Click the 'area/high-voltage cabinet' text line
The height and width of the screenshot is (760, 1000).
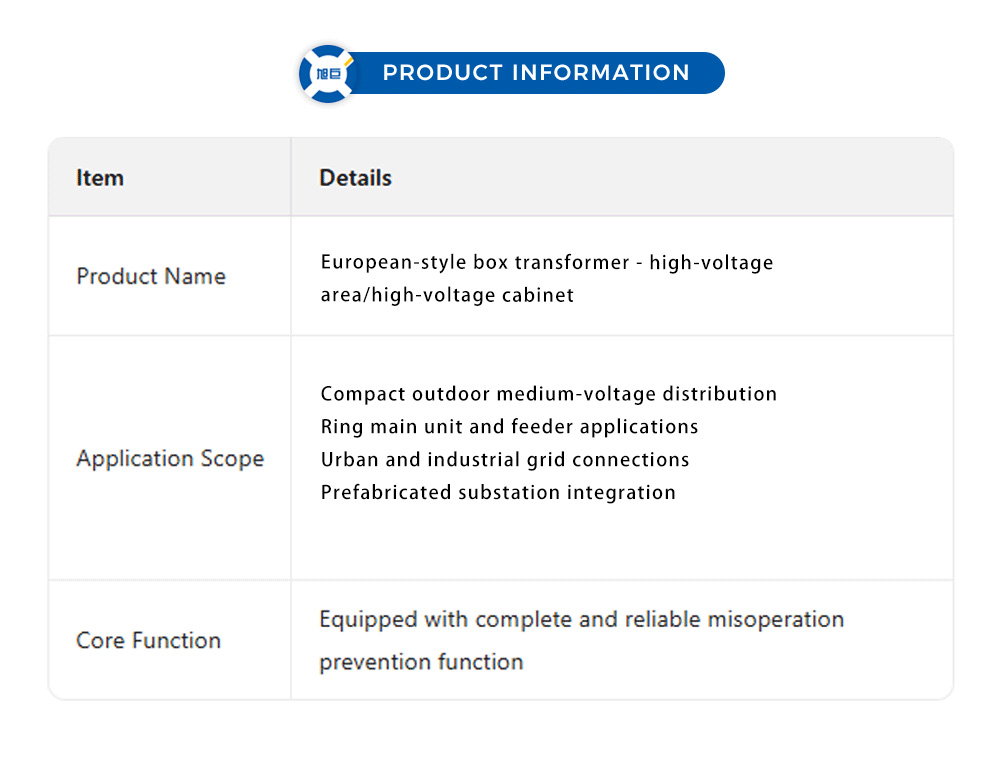[x=447, y=295]
